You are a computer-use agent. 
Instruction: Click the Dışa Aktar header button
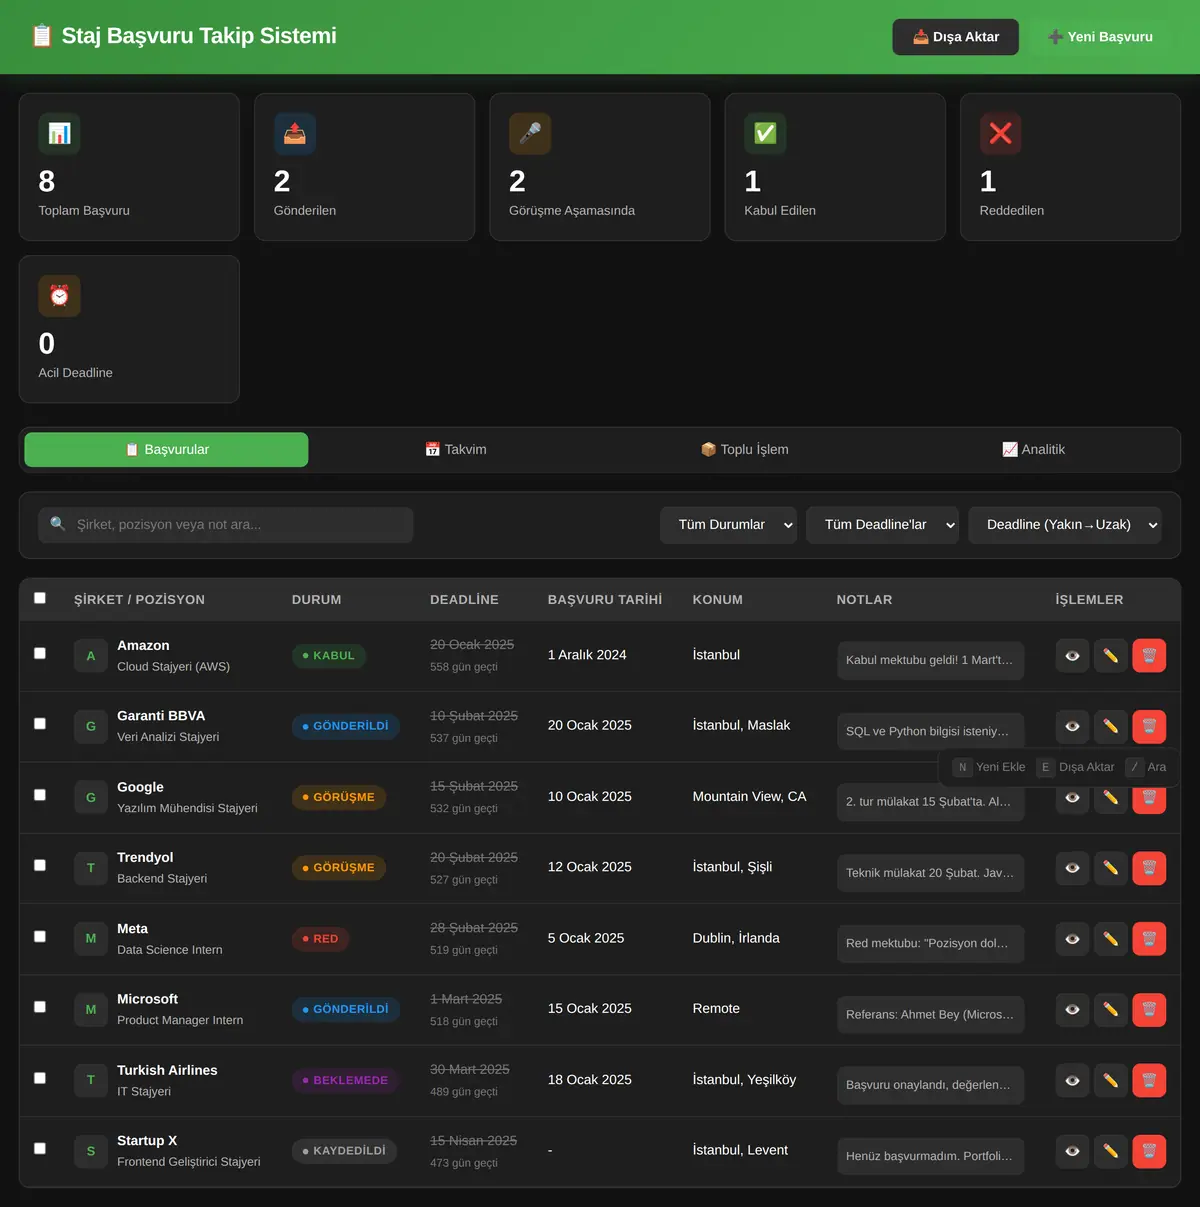click(x=955, y=37)
